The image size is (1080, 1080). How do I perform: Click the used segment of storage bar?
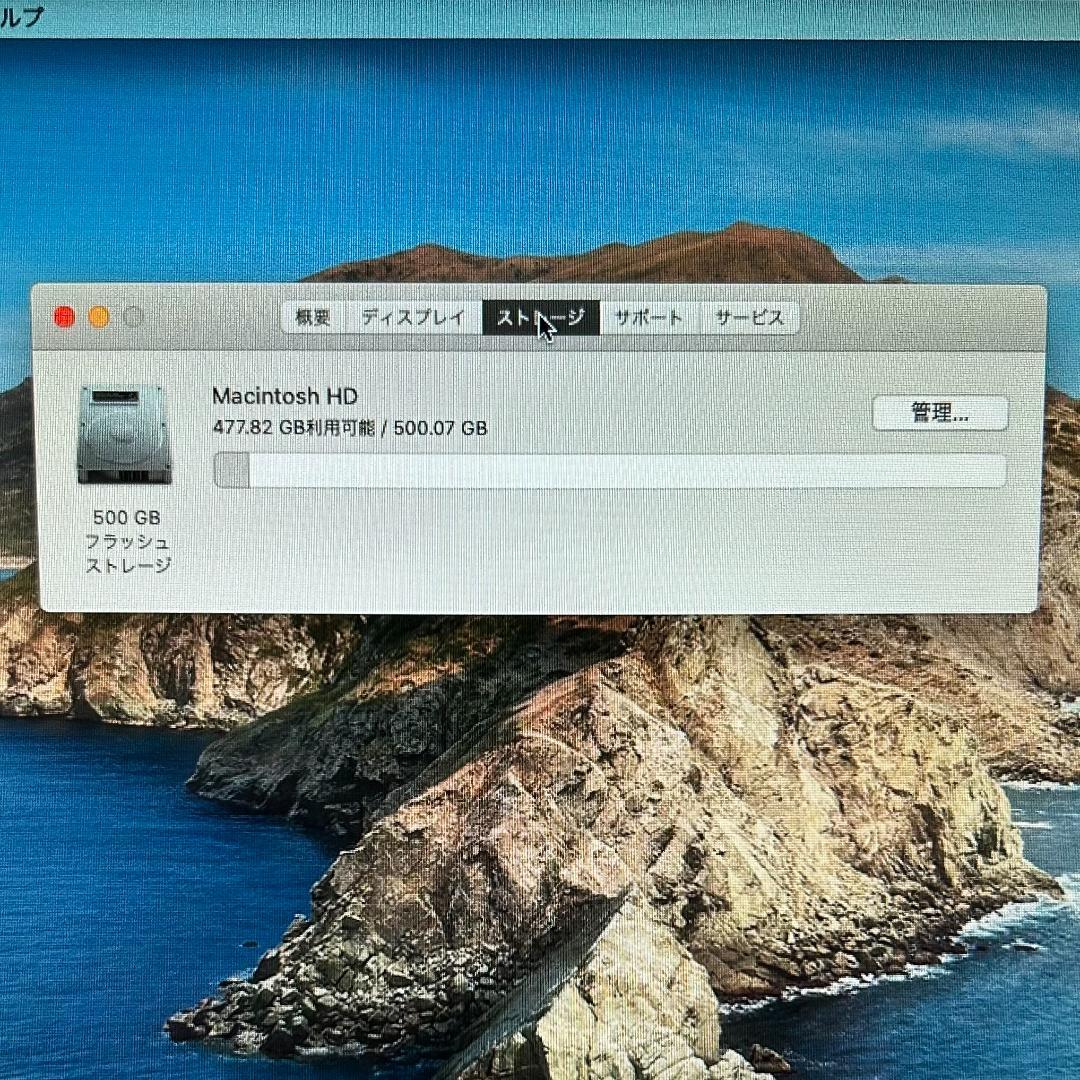click(x=232, y=470)
